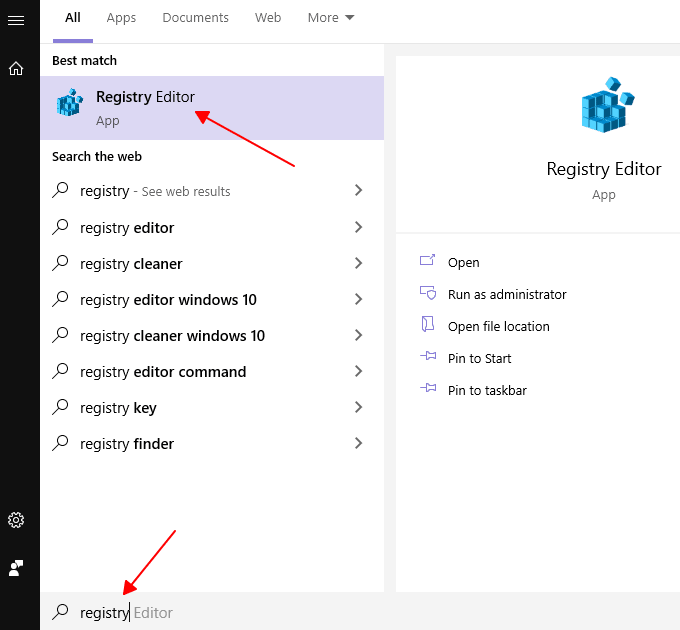Expand 'registry cleaner windows 10' chevron
Screen dimensions: 680x630
coord(358,335)
